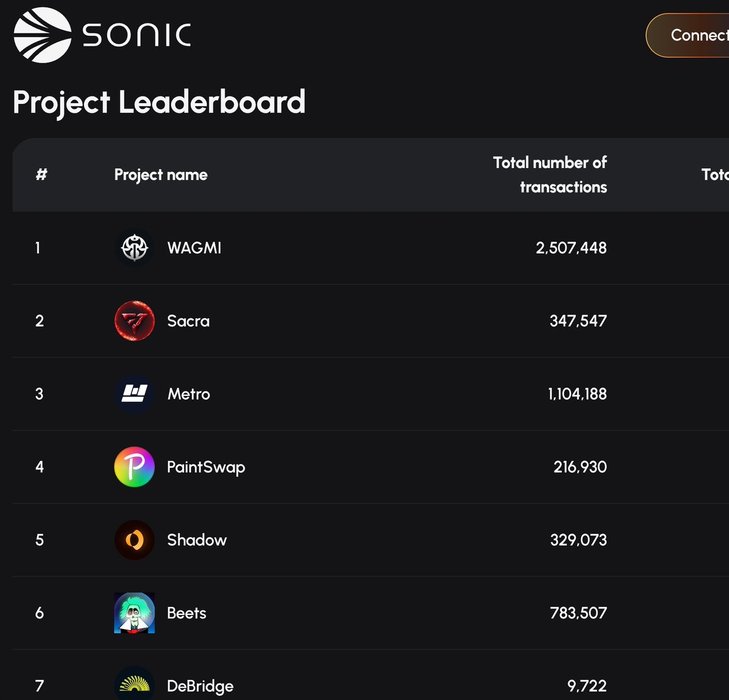This screenshot has height=700, width=729.
Task: Select the 1,104,188 transactions value
Action: coord(577,394)
